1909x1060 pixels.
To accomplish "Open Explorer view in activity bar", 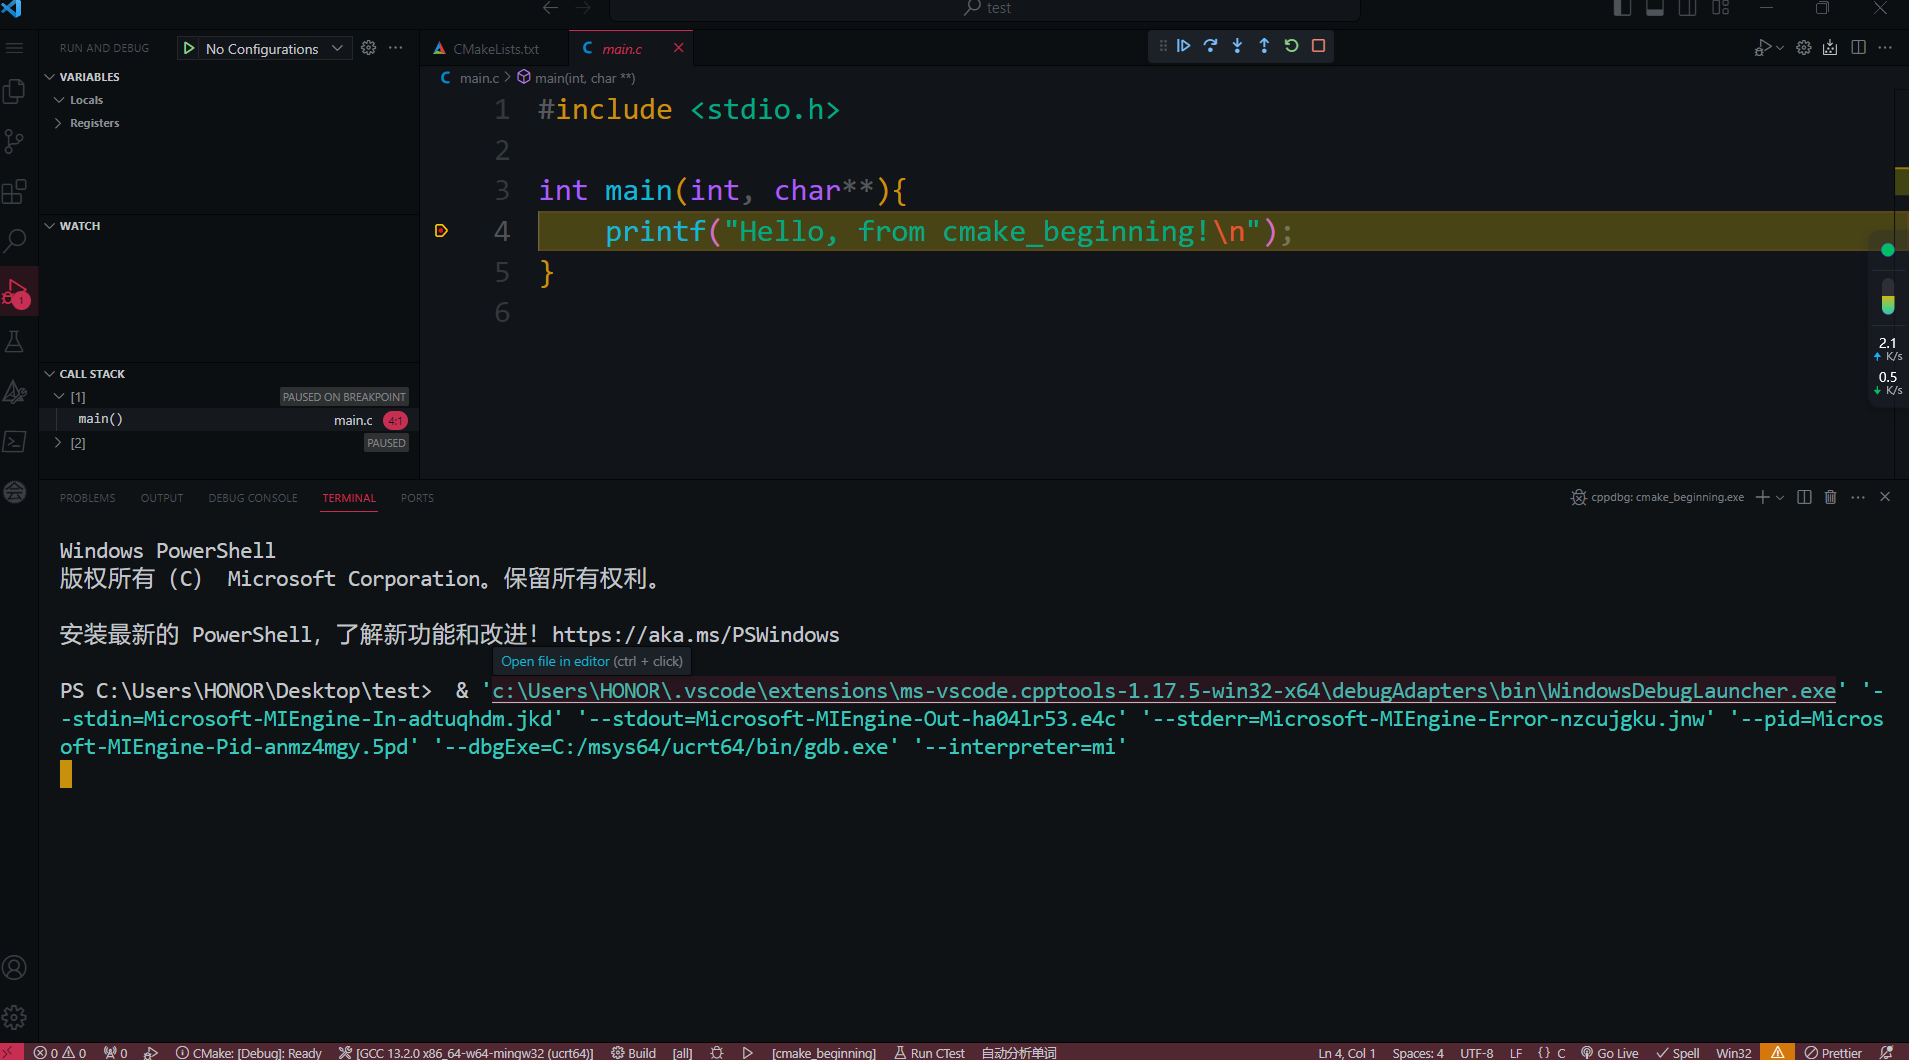I will (14, 92).
